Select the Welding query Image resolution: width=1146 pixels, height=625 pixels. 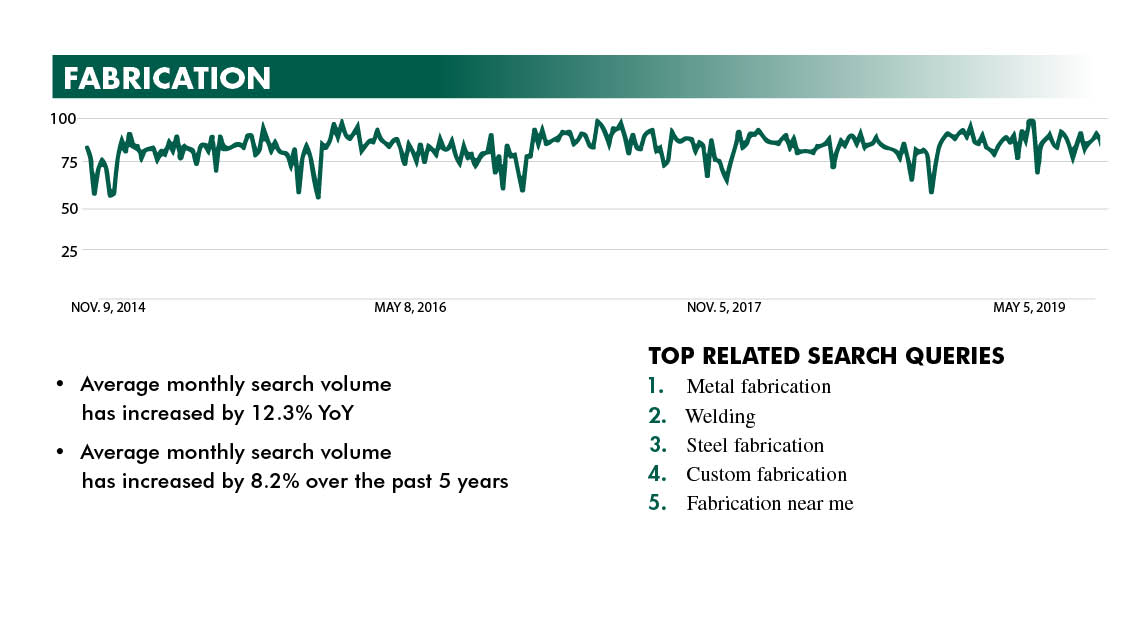coord(720,417)
